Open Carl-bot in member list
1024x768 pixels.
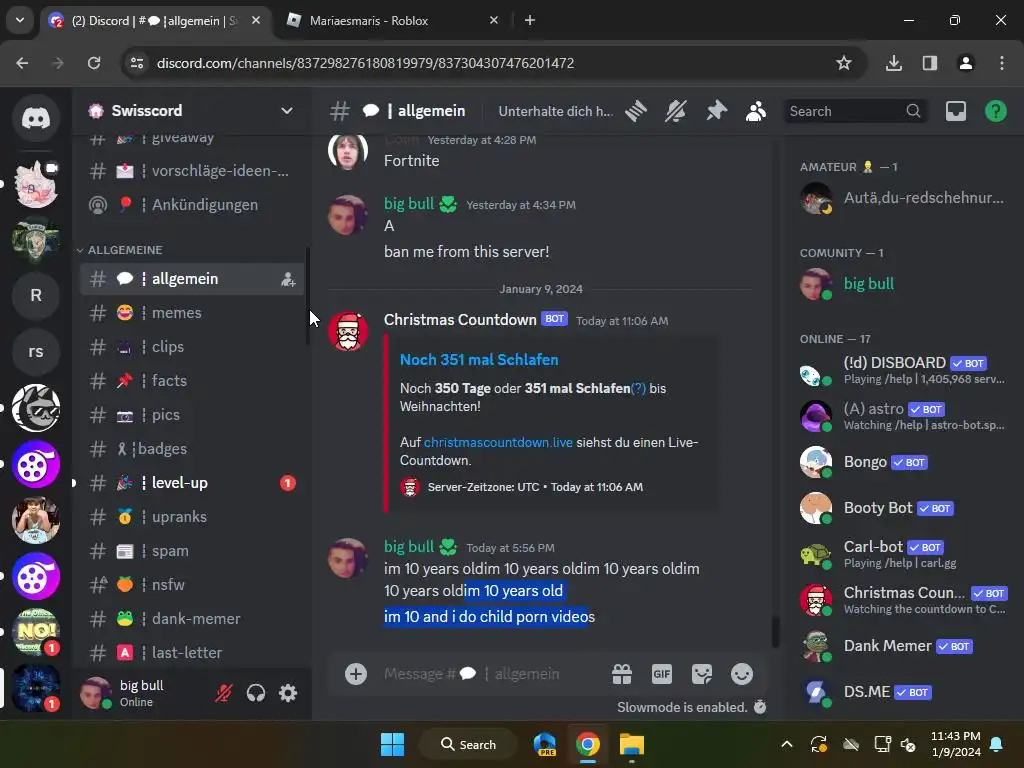click(903, 554)
